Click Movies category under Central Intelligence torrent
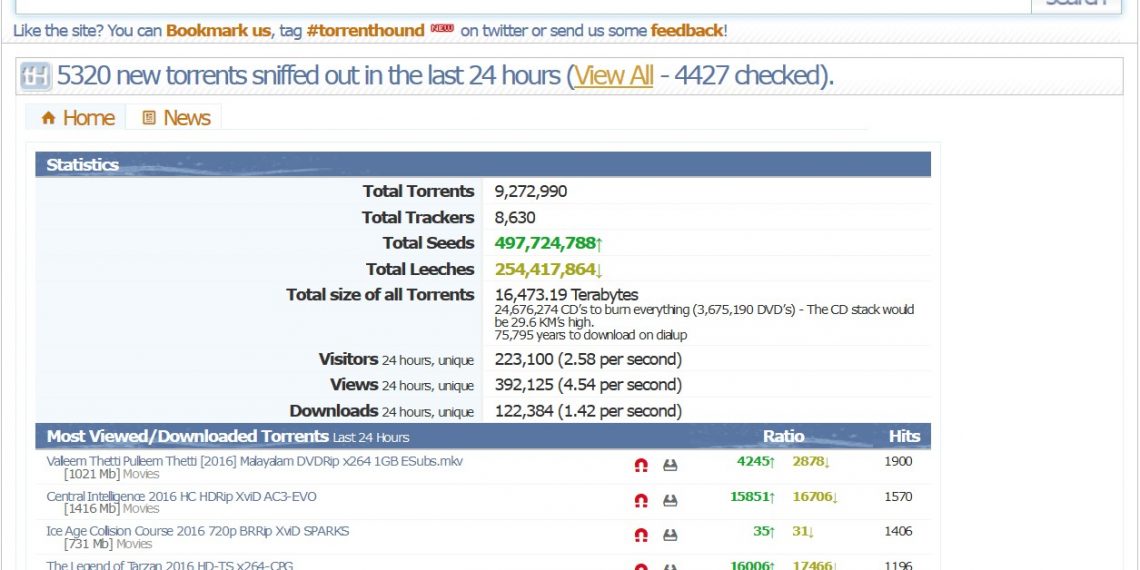1140x570 pixels. (x=141, y=509)
